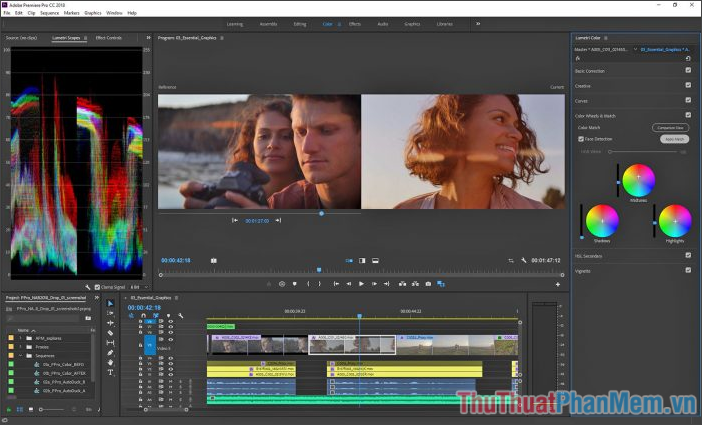Click new bin icon beside project search
This screenshot has height=425, width=702.
pyautogui.click(x=88, y=318)
